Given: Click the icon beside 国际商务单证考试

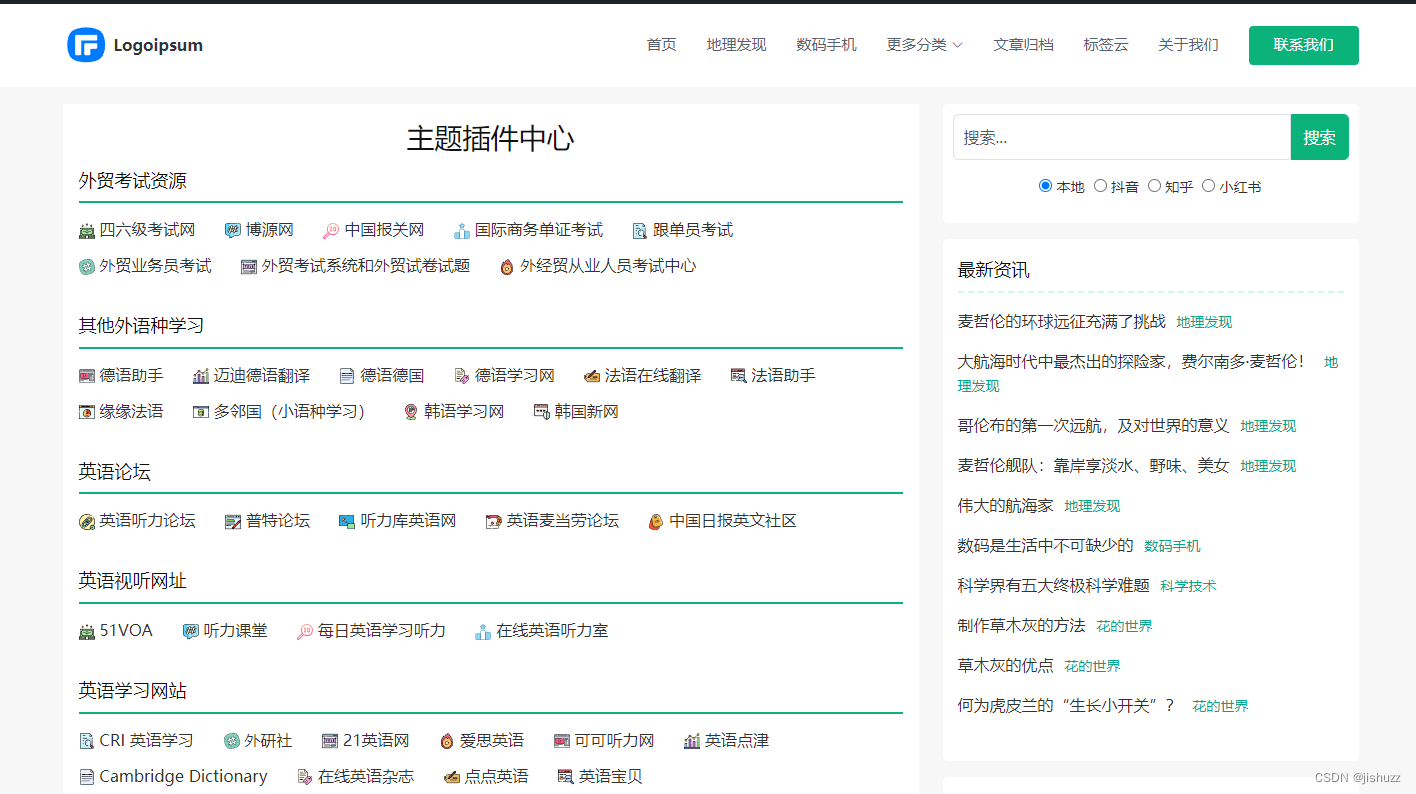Looking at the screenshot, I should pos(462,231).
